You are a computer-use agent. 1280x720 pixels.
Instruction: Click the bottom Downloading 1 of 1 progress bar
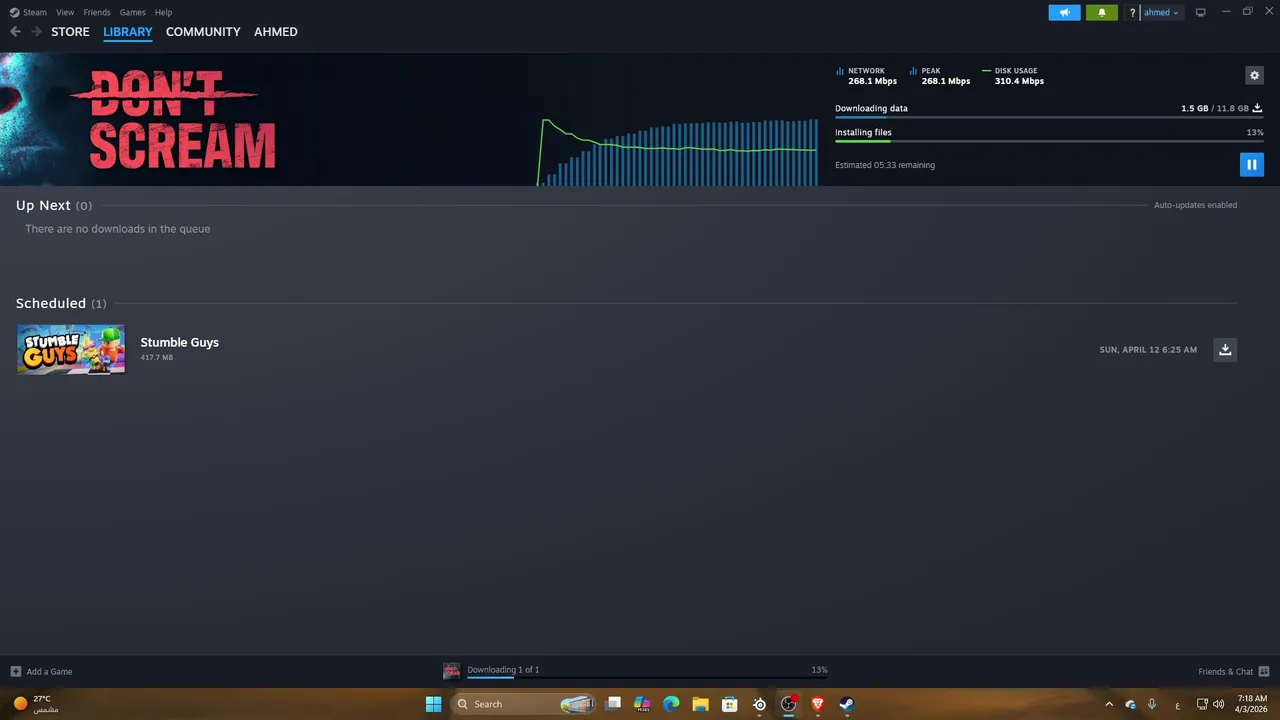click(x=647, y=678)
